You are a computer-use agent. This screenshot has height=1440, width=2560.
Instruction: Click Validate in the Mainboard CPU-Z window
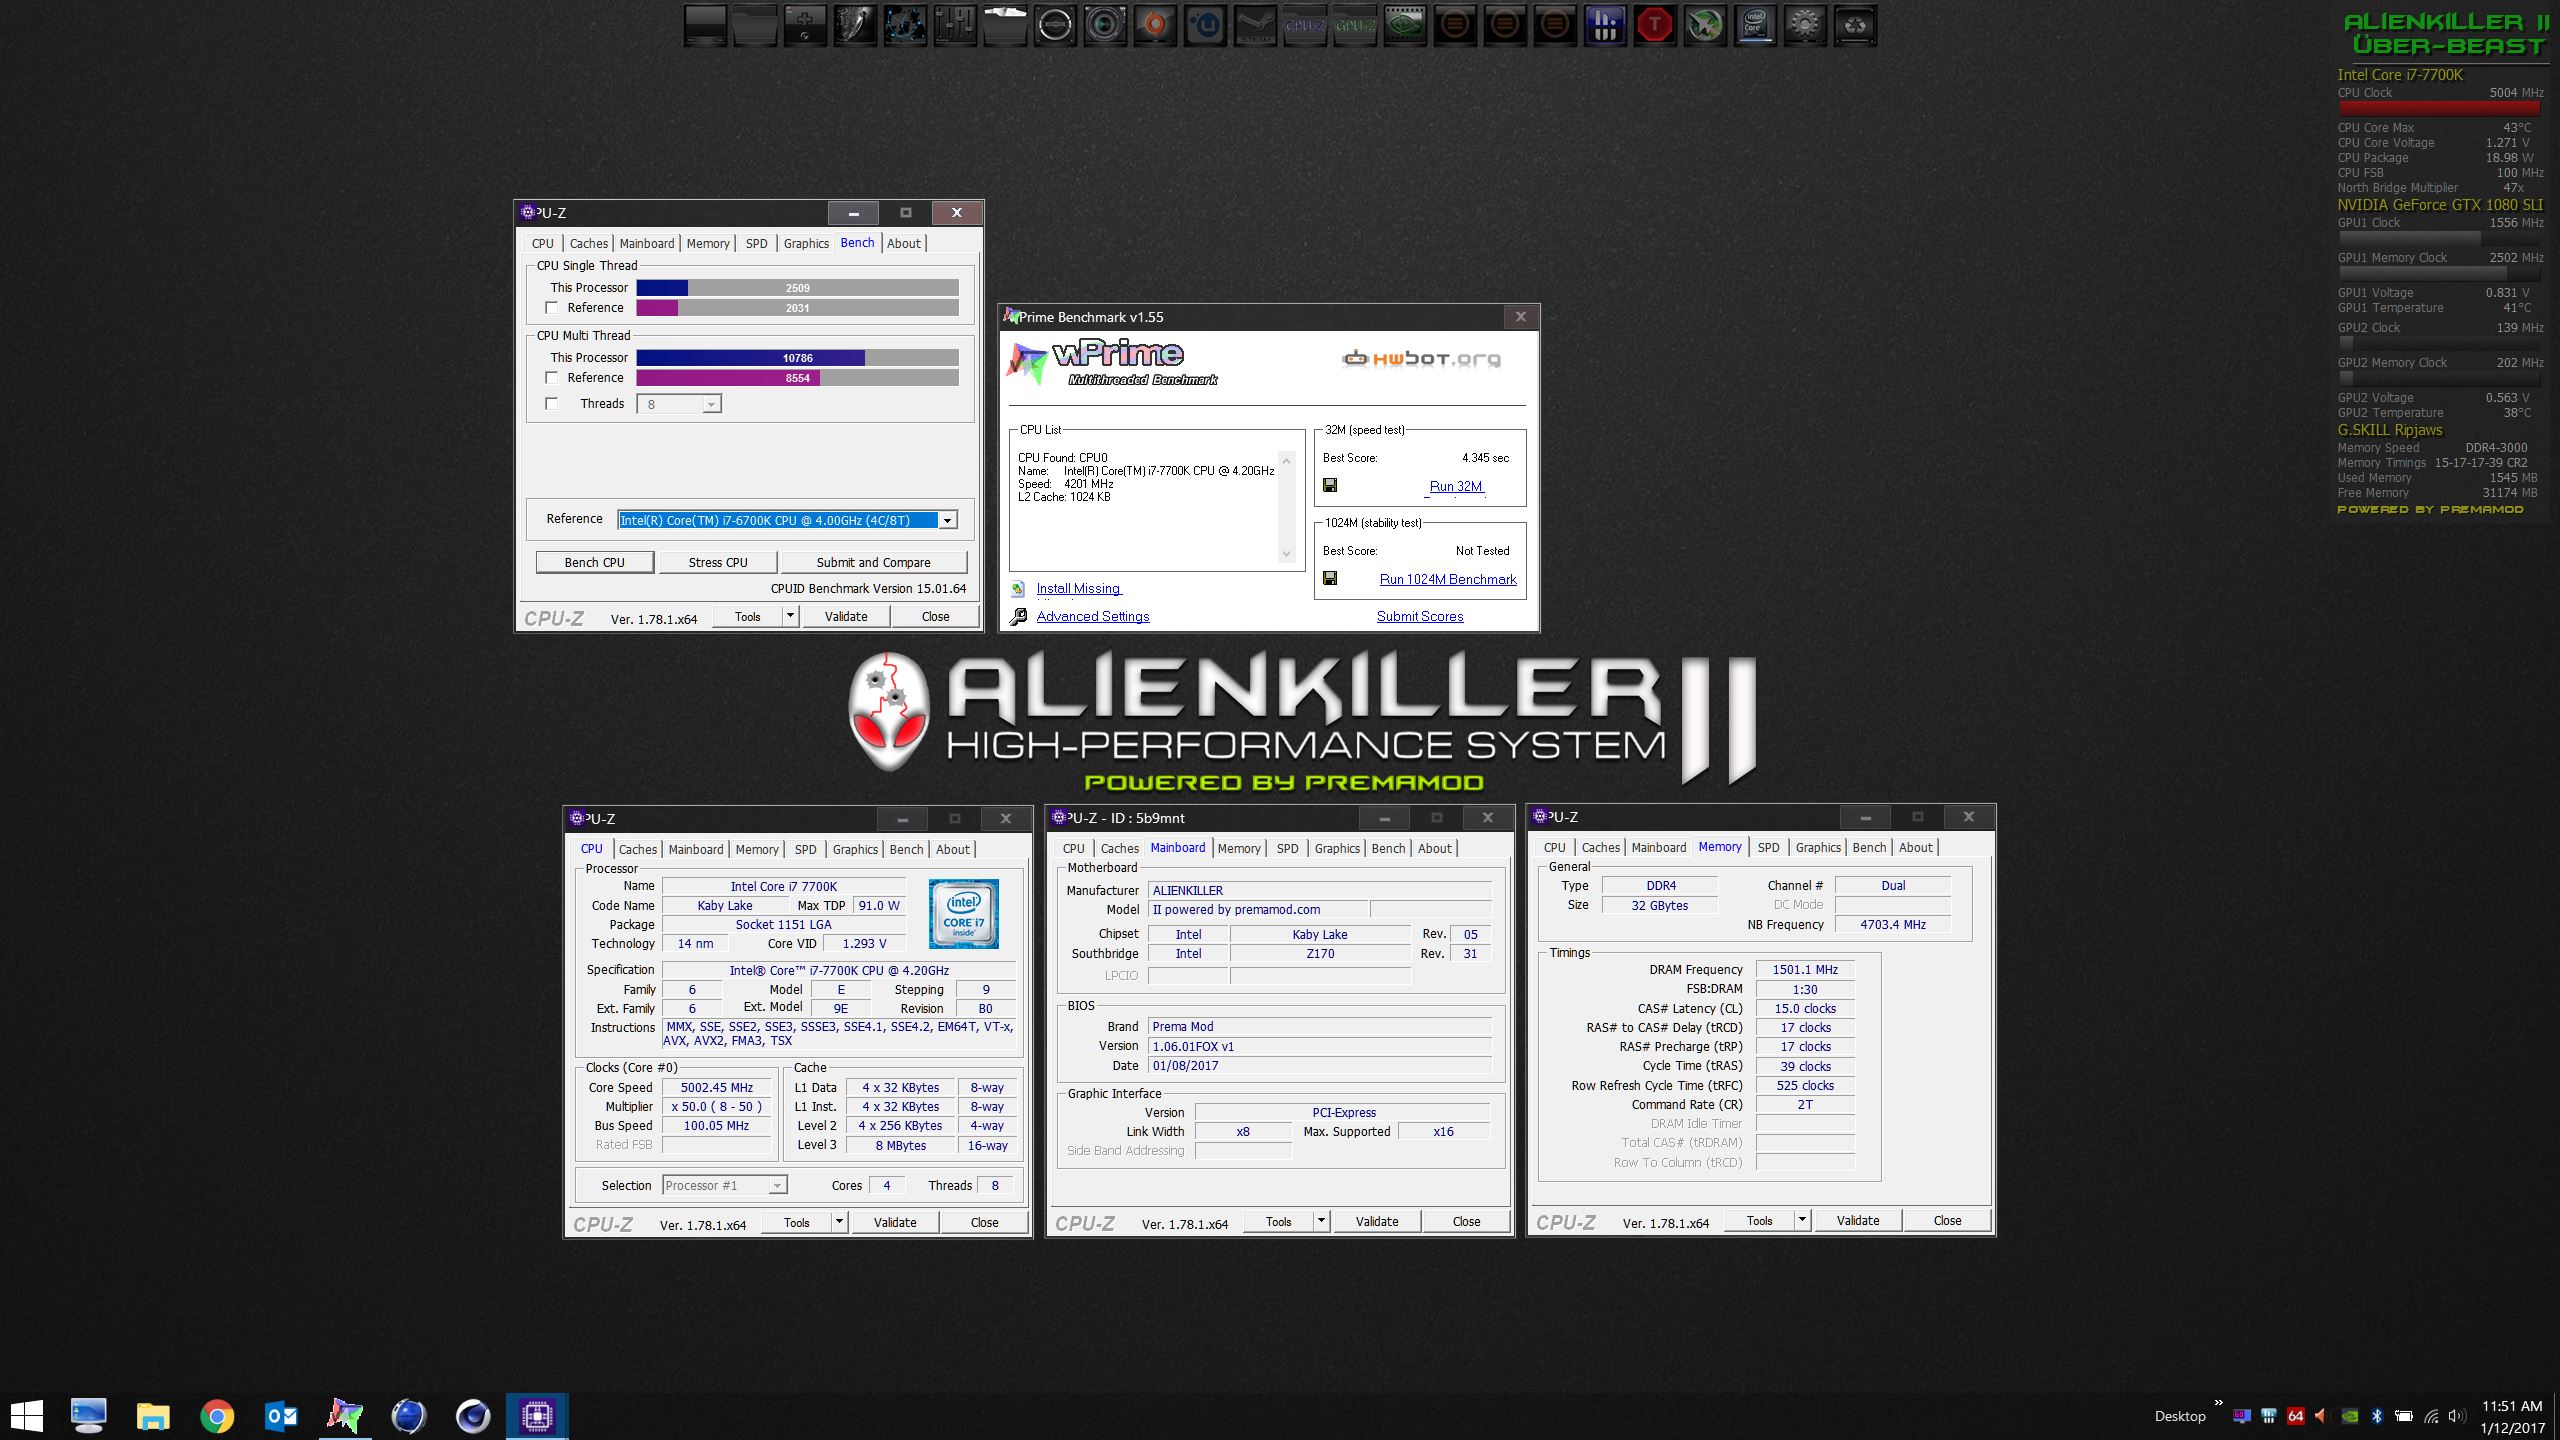point(1377,1221)
